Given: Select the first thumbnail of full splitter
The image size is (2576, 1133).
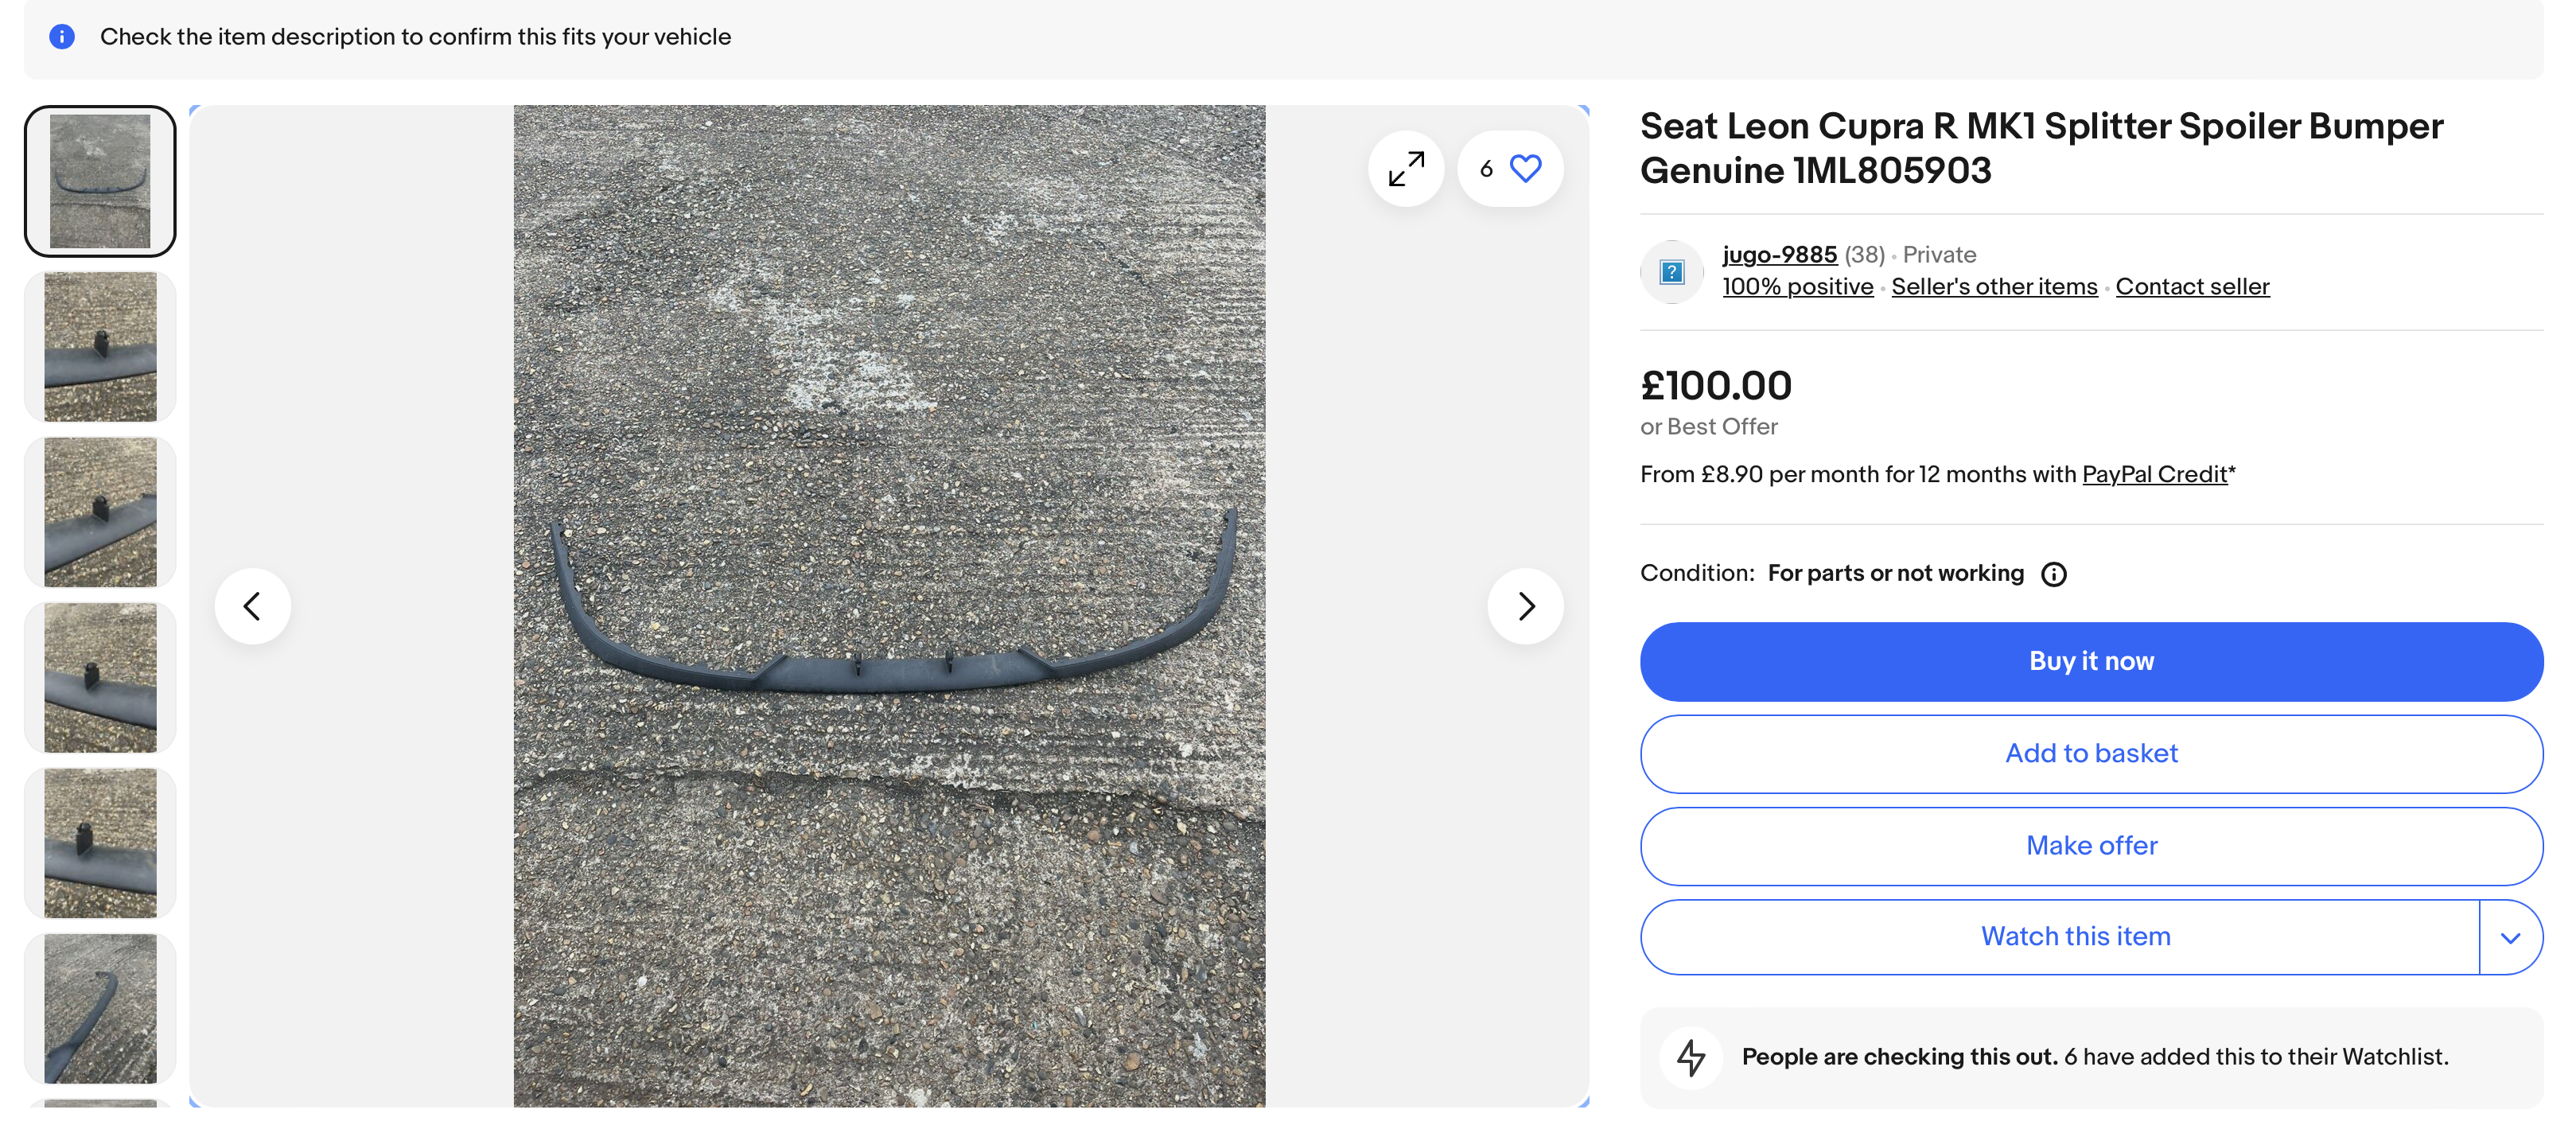Looking at the screenshot, I should click(x=100, y=182).
